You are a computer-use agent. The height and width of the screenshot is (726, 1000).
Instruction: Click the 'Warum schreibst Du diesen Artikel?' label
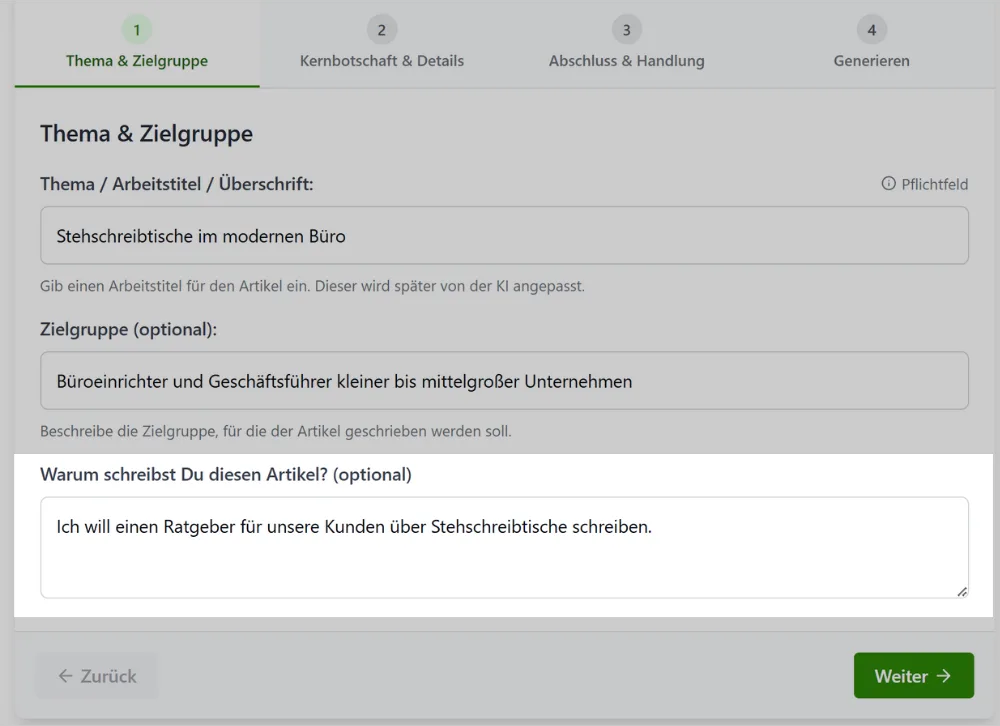(x=226, y=475)
